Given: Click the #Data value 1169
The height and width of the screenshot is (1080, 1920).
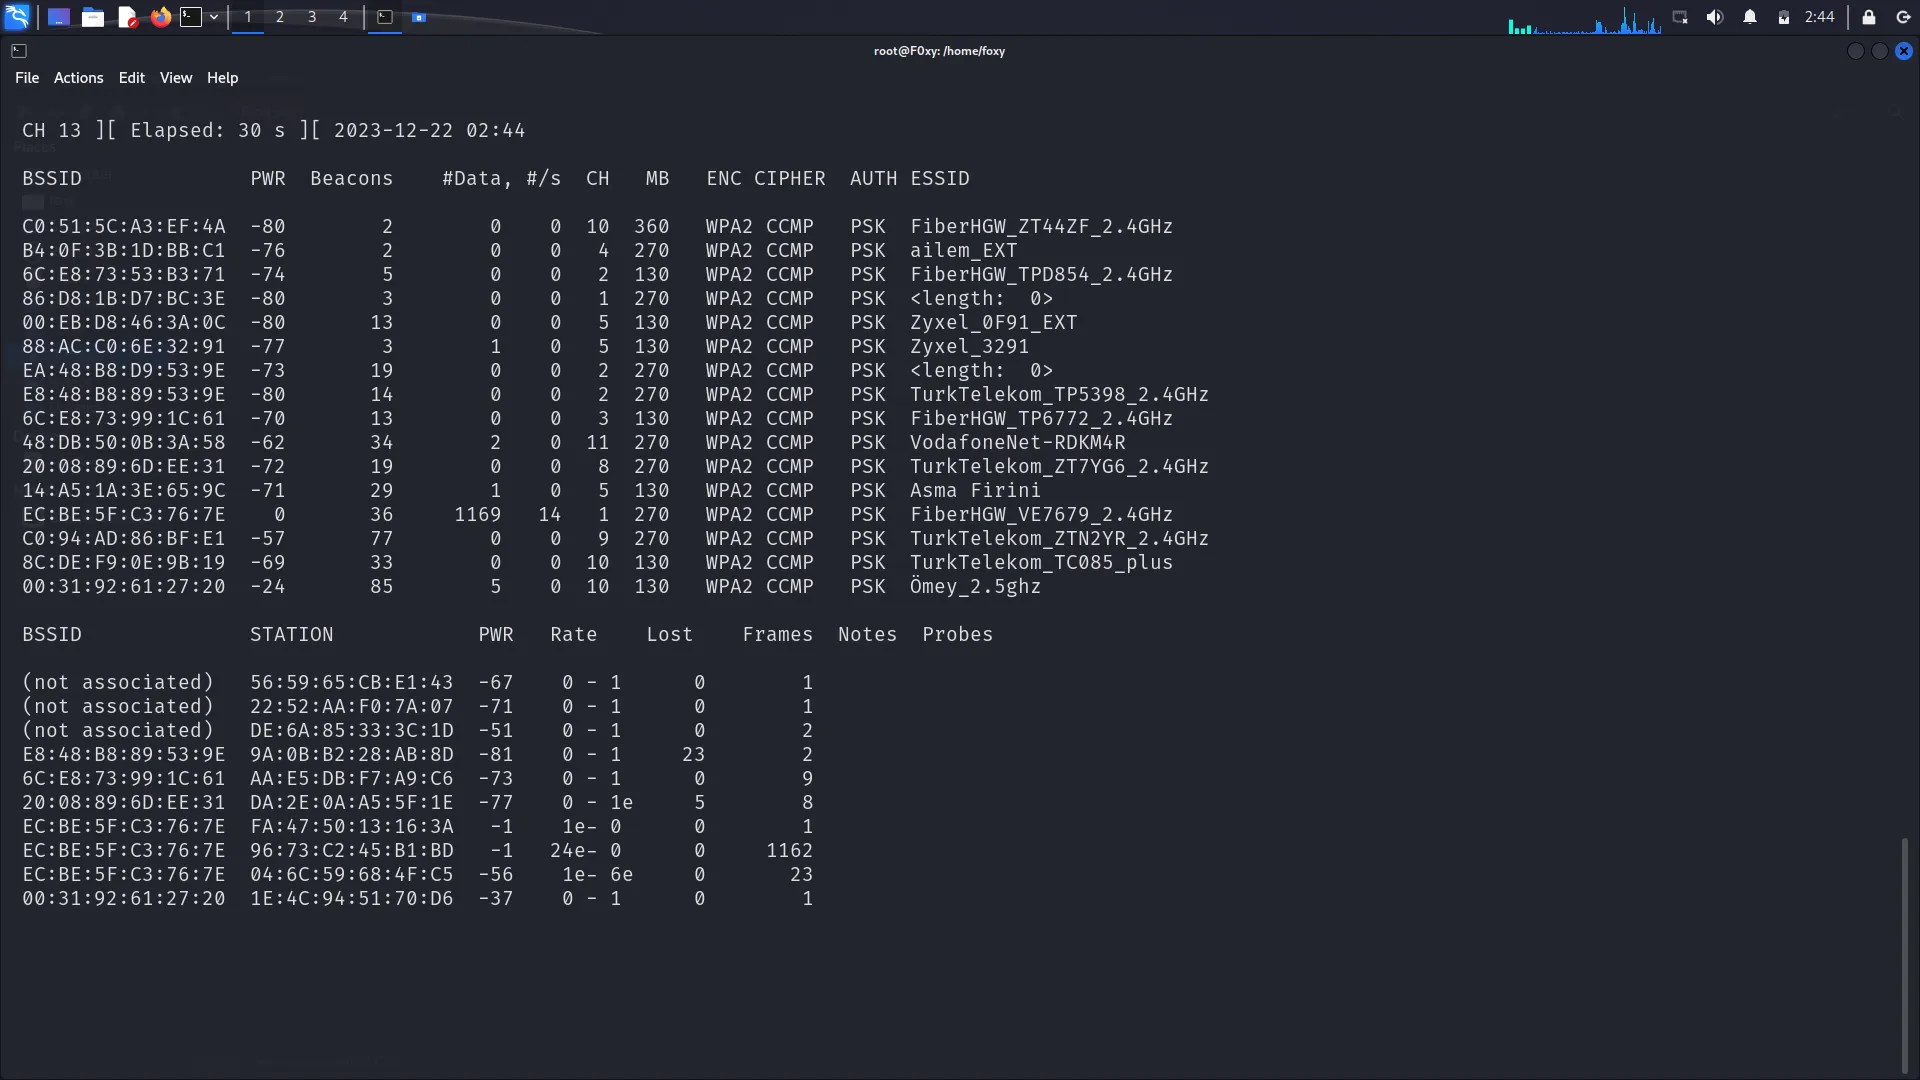Looking at the screenshot, I should (478, 515).
